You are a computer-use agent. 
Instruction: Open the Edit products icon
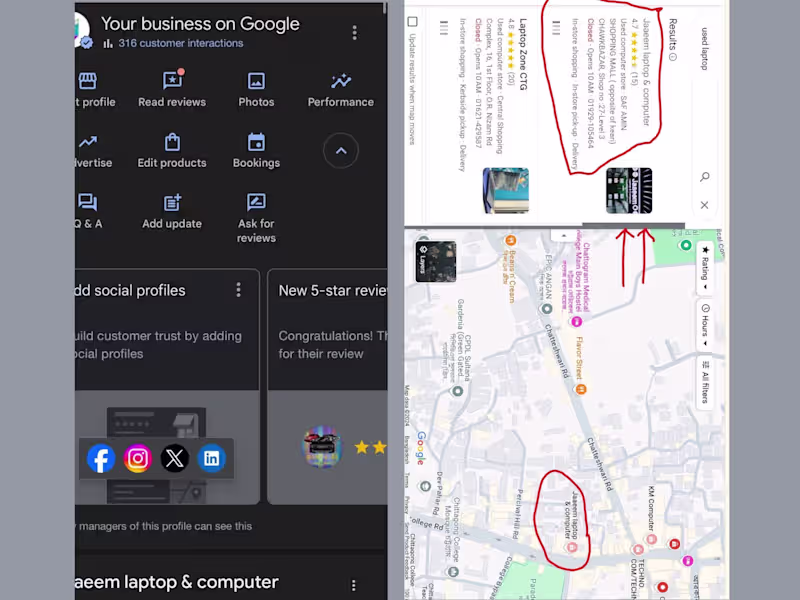pyautogui.click(x=172, y=142)
